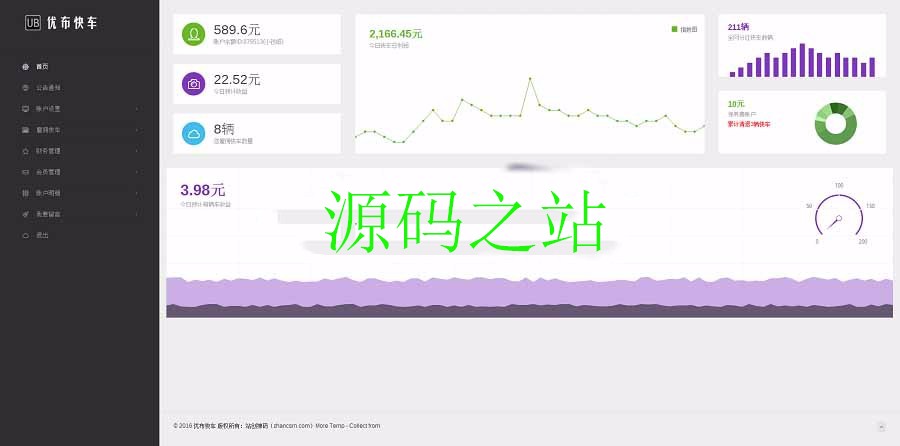Click the 3.98元 value
The image size is (900, 446).
pyautogui.click(x=203, y=190)
